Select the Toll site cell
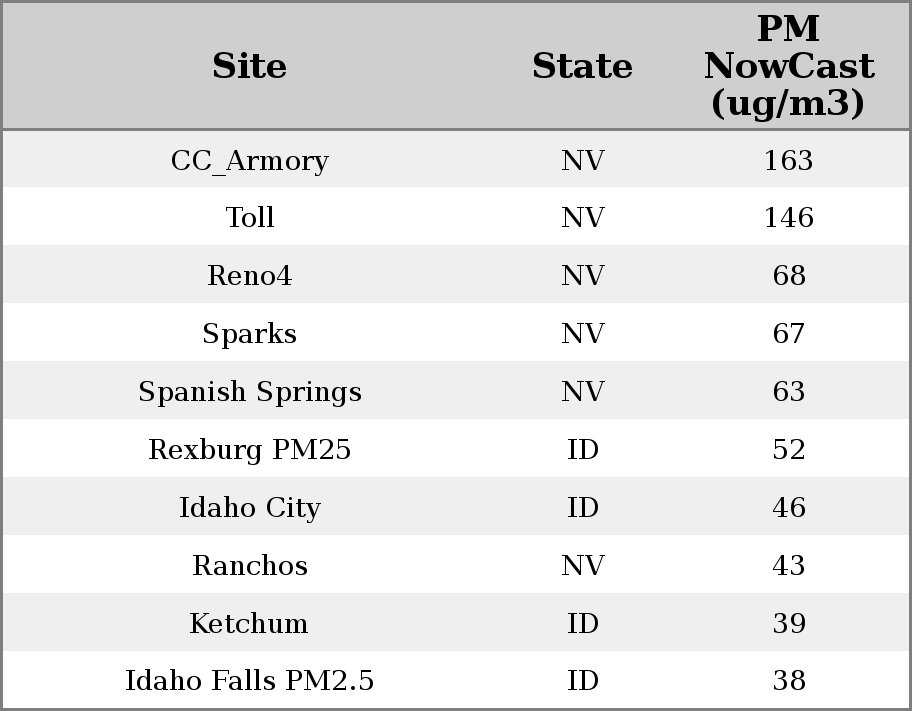 click(x=250, y=218)
